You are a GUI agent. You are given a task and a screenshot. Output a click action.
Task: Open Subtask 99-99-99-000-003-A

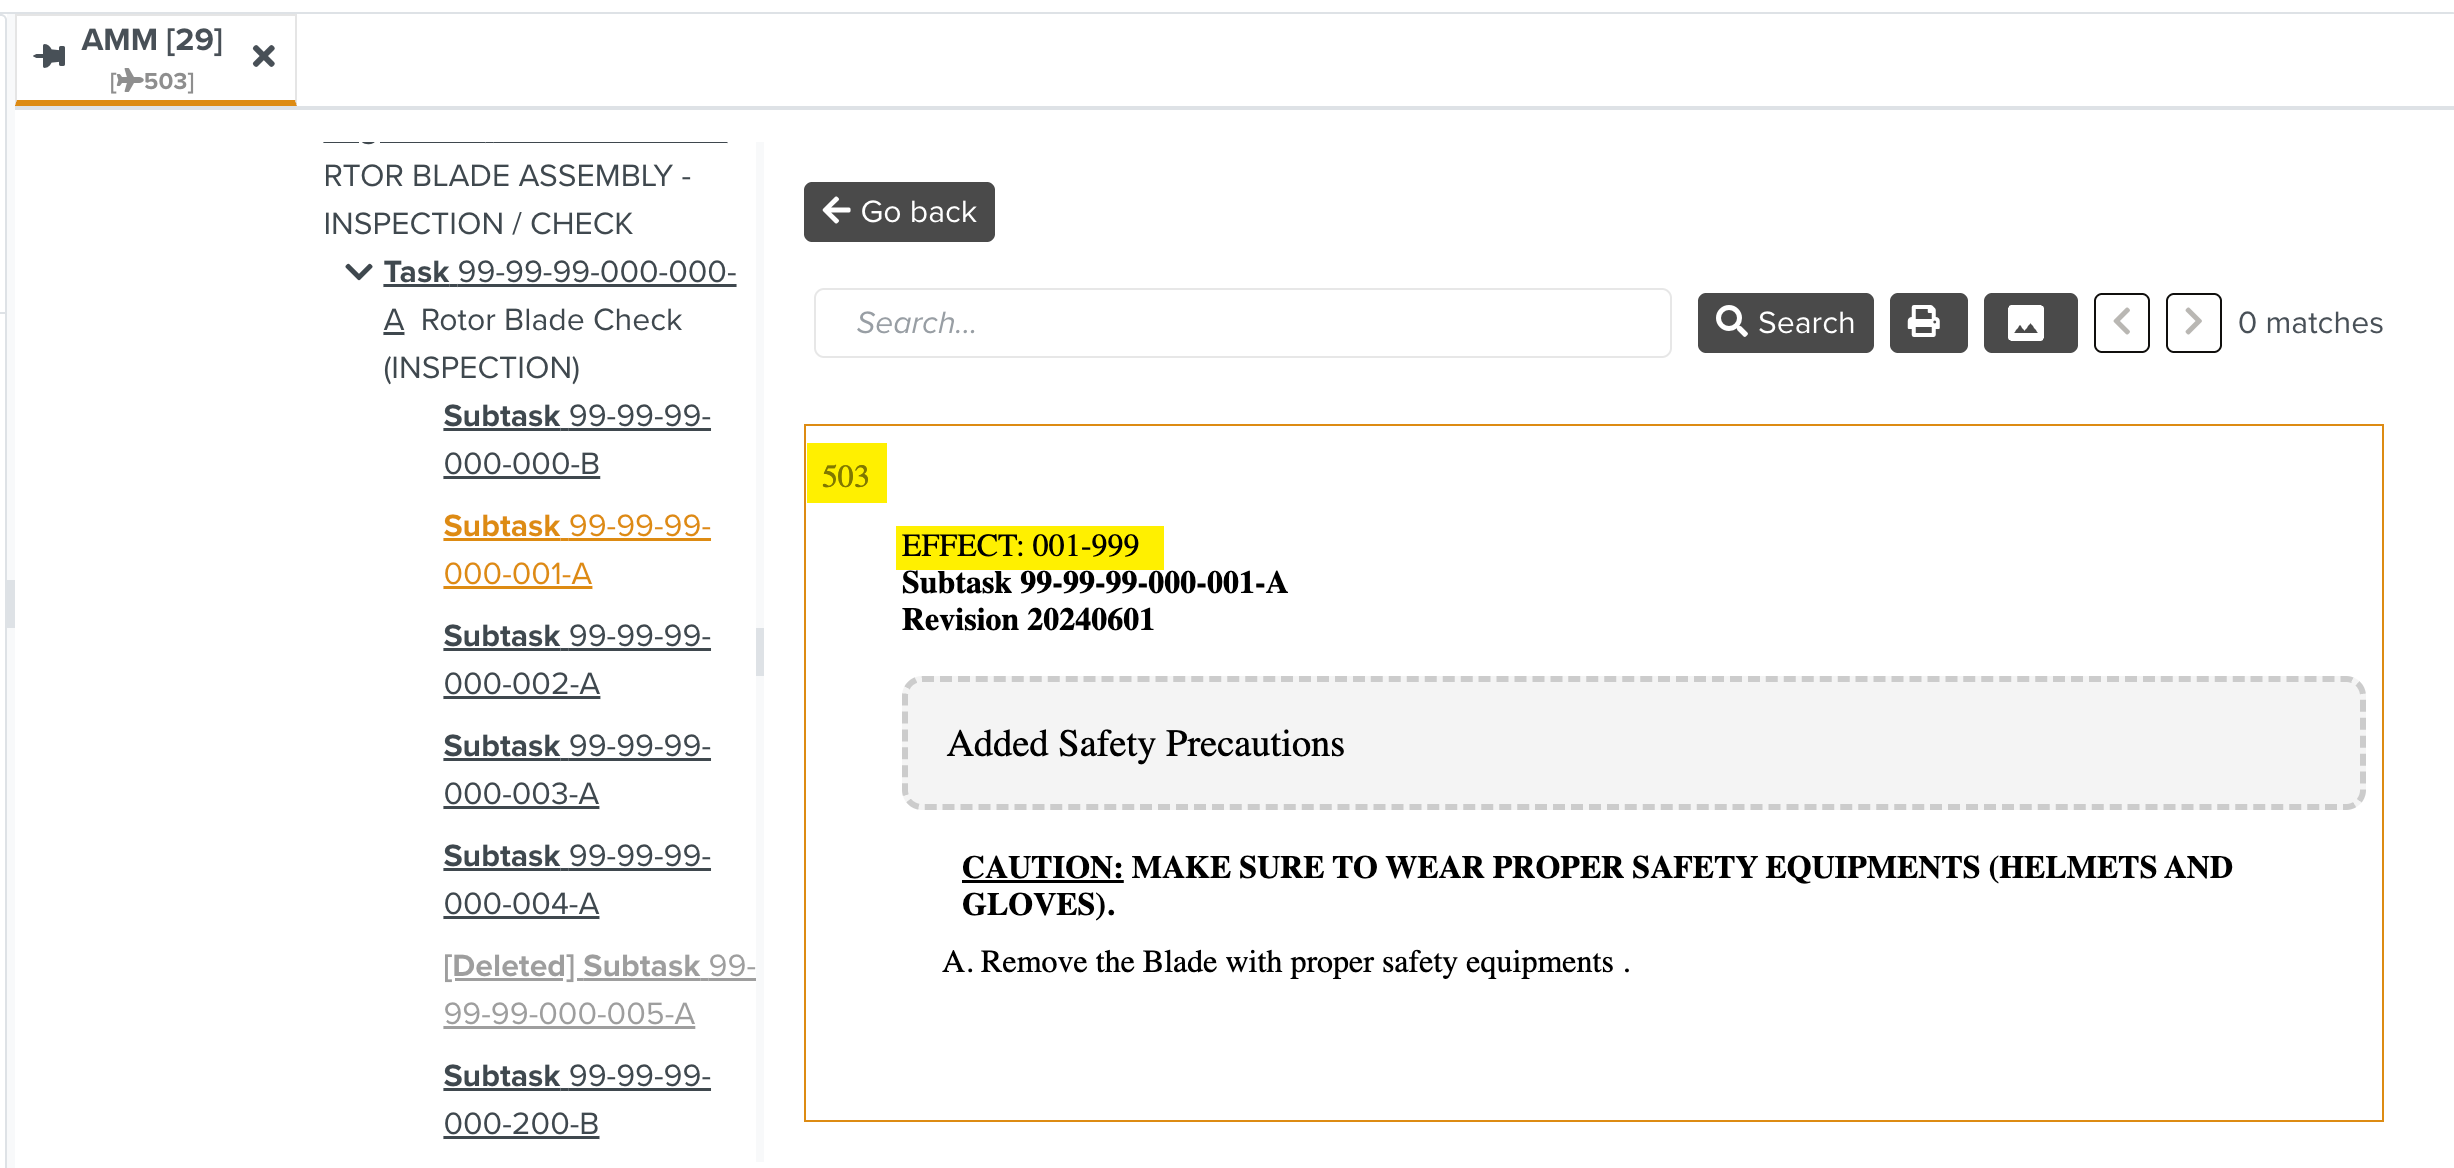577,770
